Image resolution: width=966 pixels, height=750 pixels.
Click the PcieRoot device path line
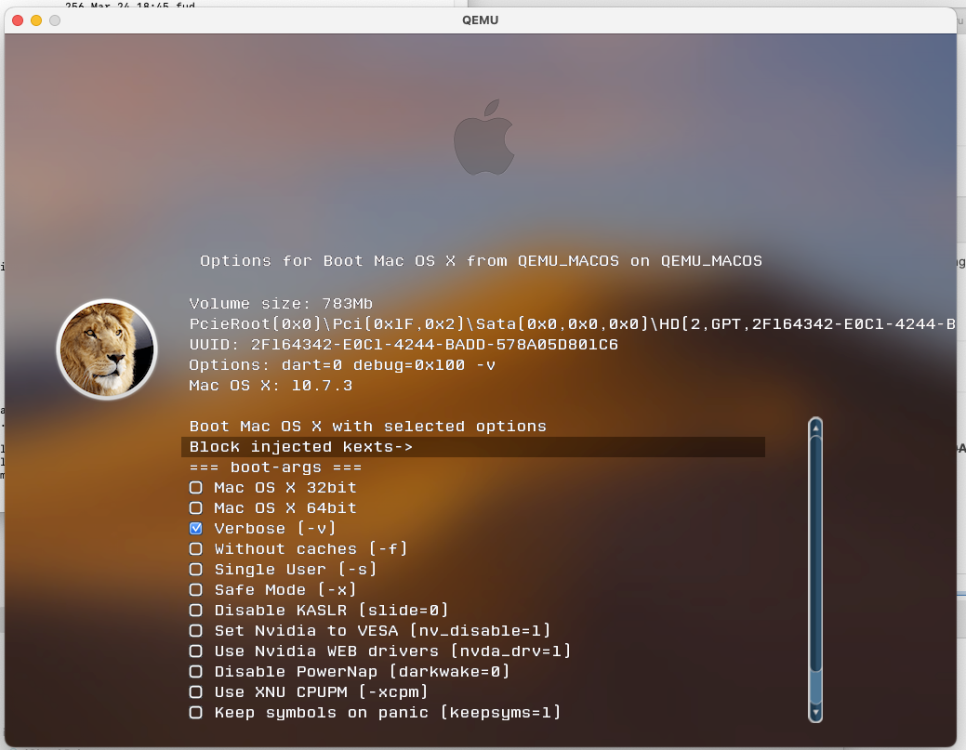[x=572, y=324]
